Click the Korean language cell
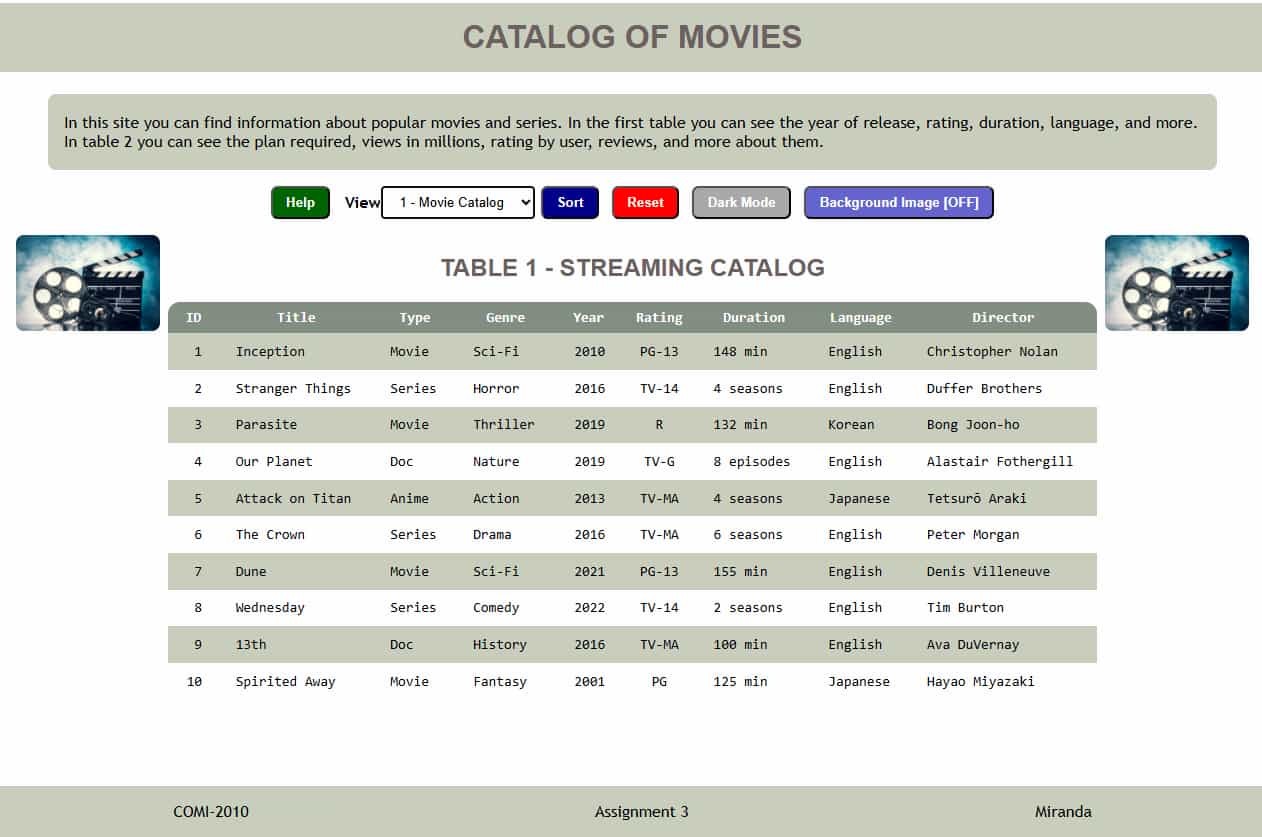Viewport: 1262px width, 837px height. 851,424
